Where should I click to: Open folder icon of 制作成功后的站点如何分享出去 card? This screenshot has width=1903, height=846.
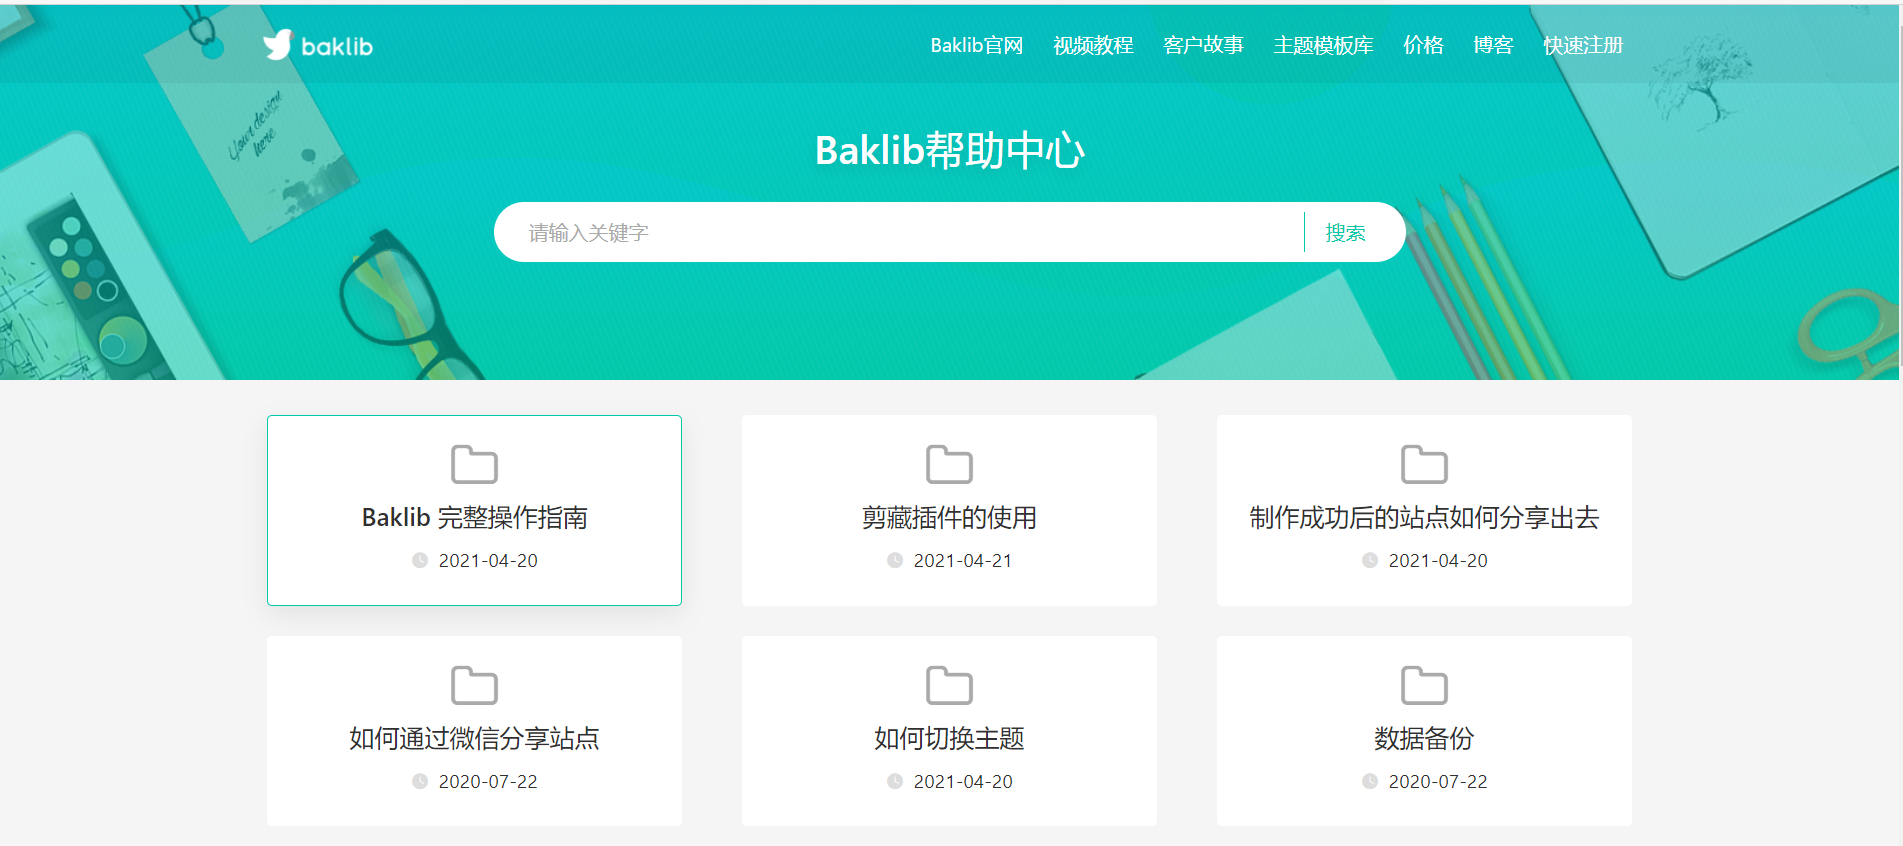[x=1424, y=464]
